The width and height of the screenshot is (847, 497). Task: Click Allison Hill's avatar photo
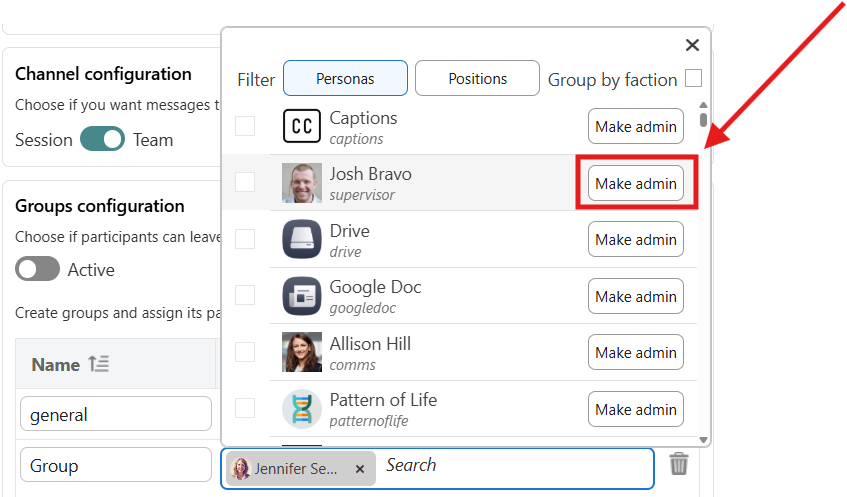[x=301, y=353]
